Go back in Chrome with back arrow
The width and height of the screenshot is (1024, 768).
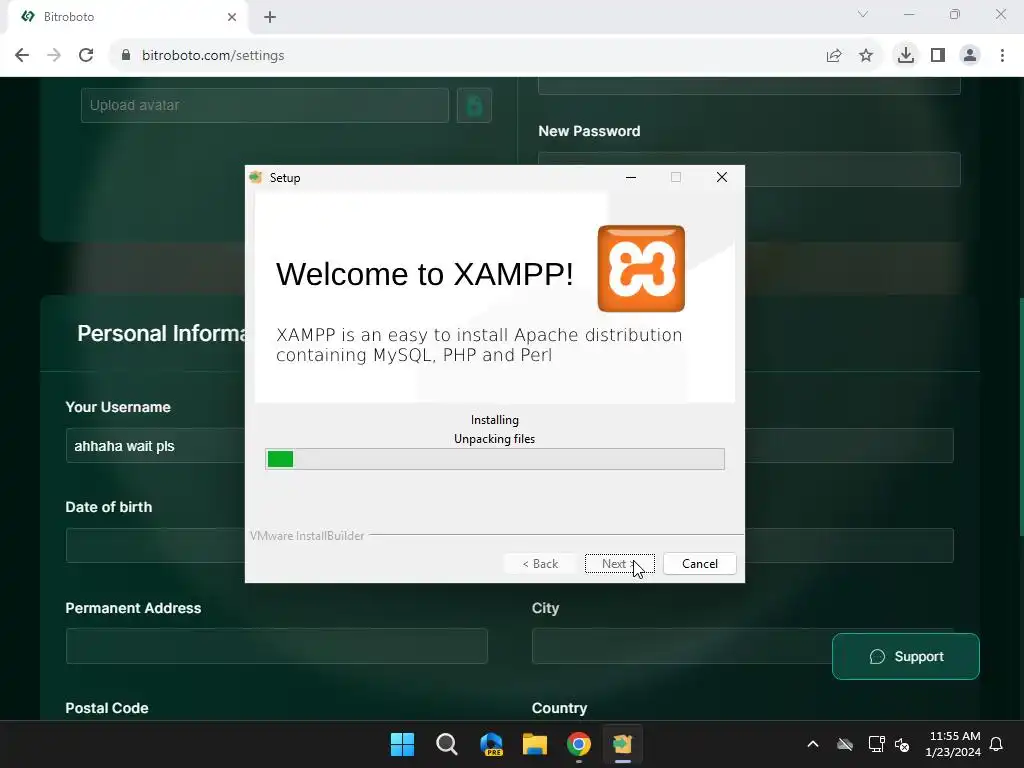22,56
